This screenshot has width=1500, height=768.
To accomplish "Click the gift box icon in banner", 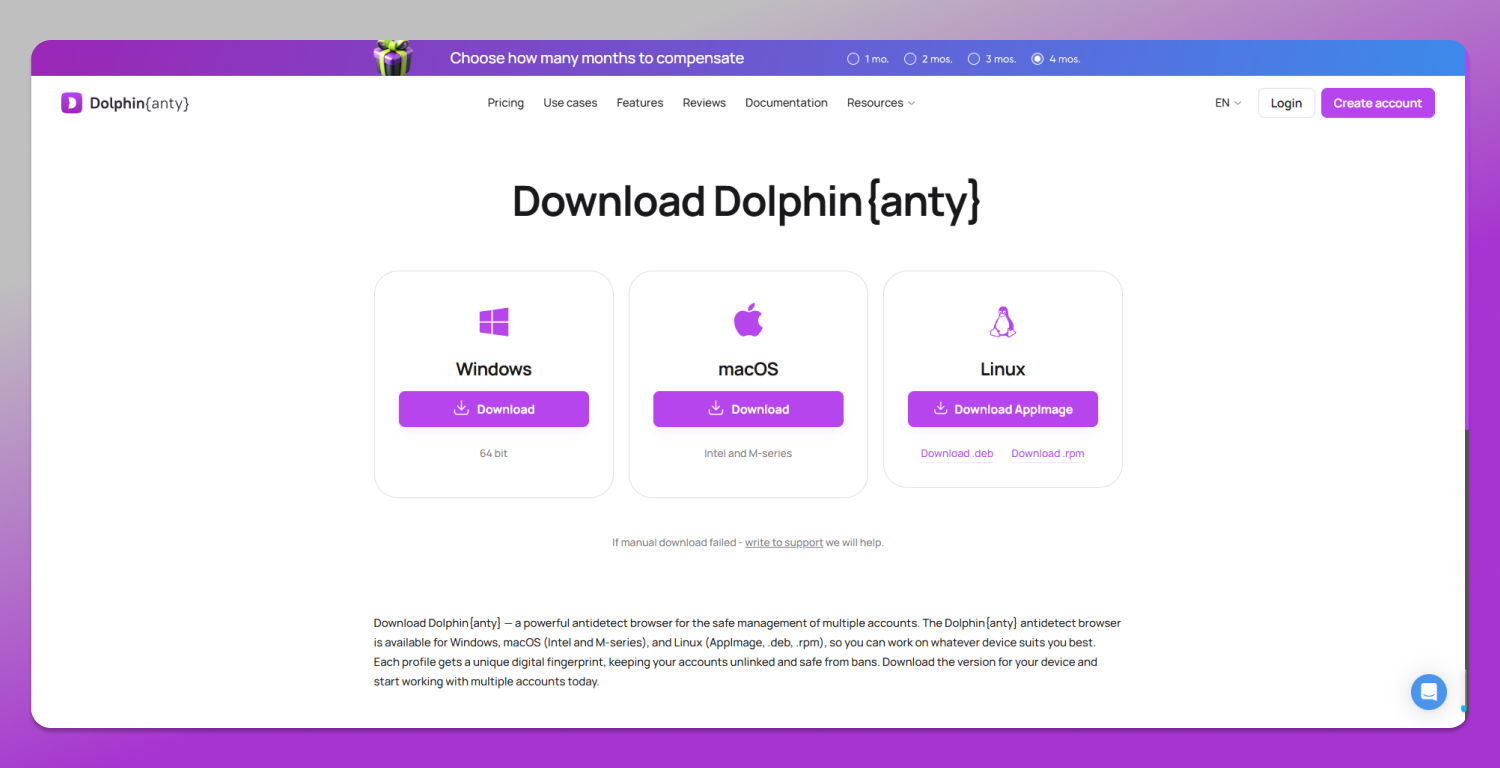I will [x=393, y=57].
